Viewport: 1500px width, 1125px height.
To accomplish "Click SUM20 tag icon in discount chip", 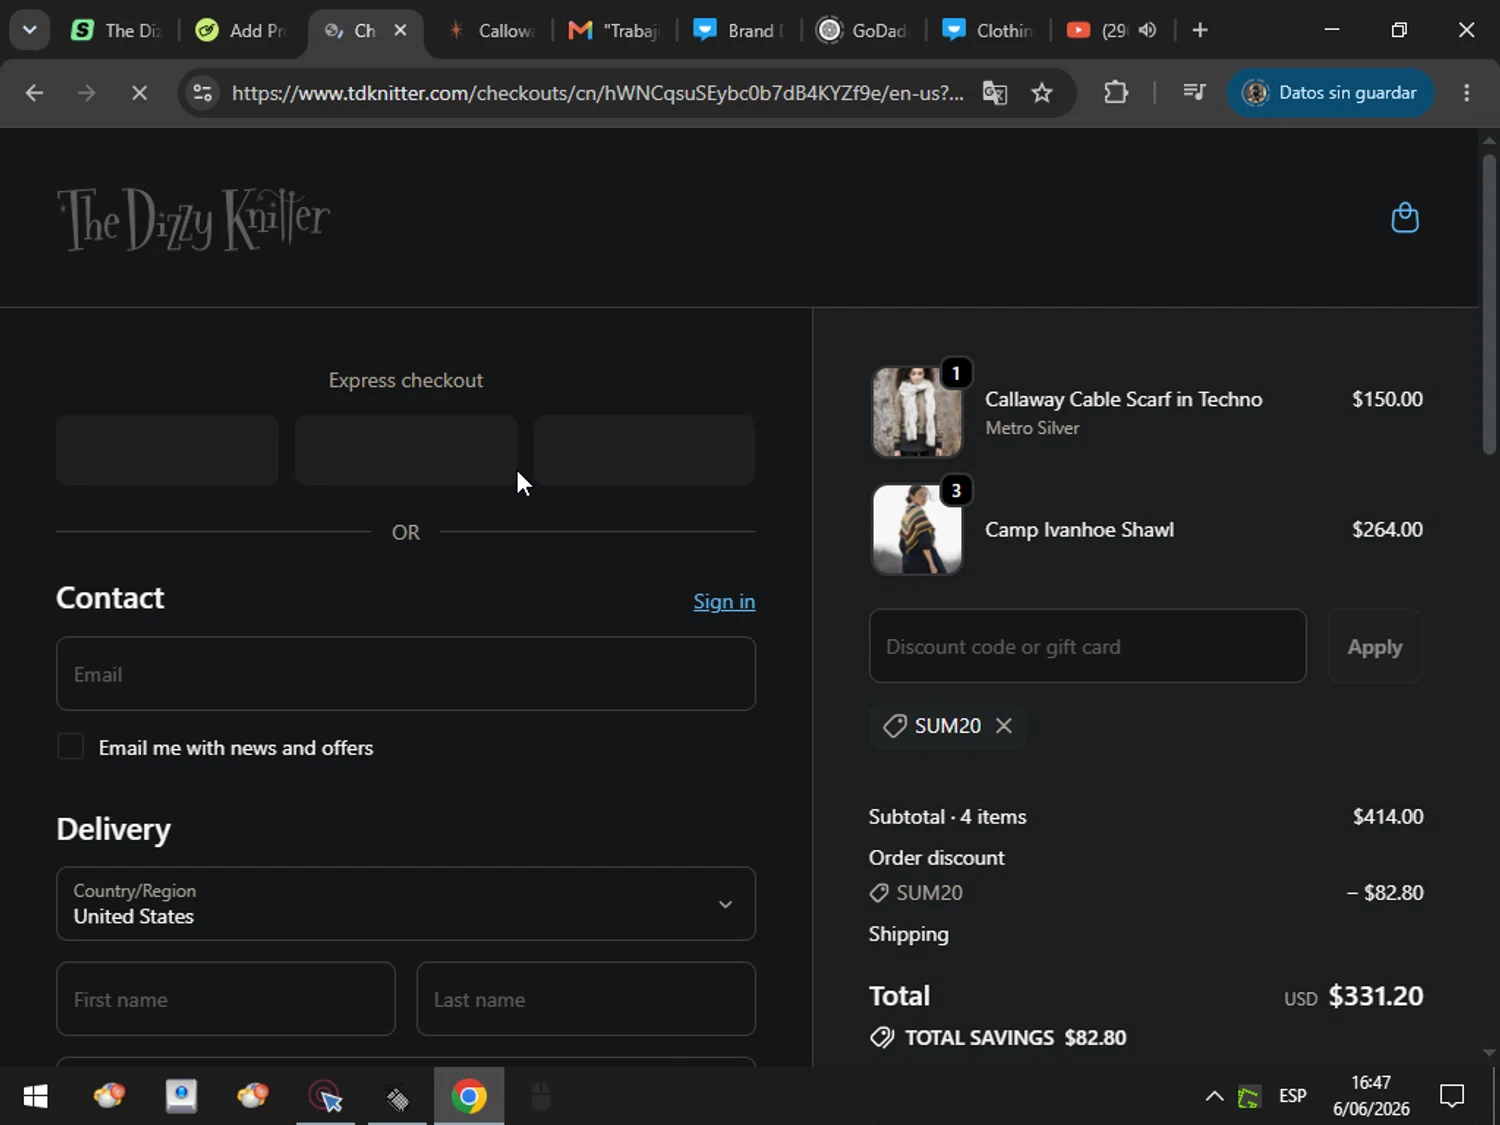I will pos(894,725).
